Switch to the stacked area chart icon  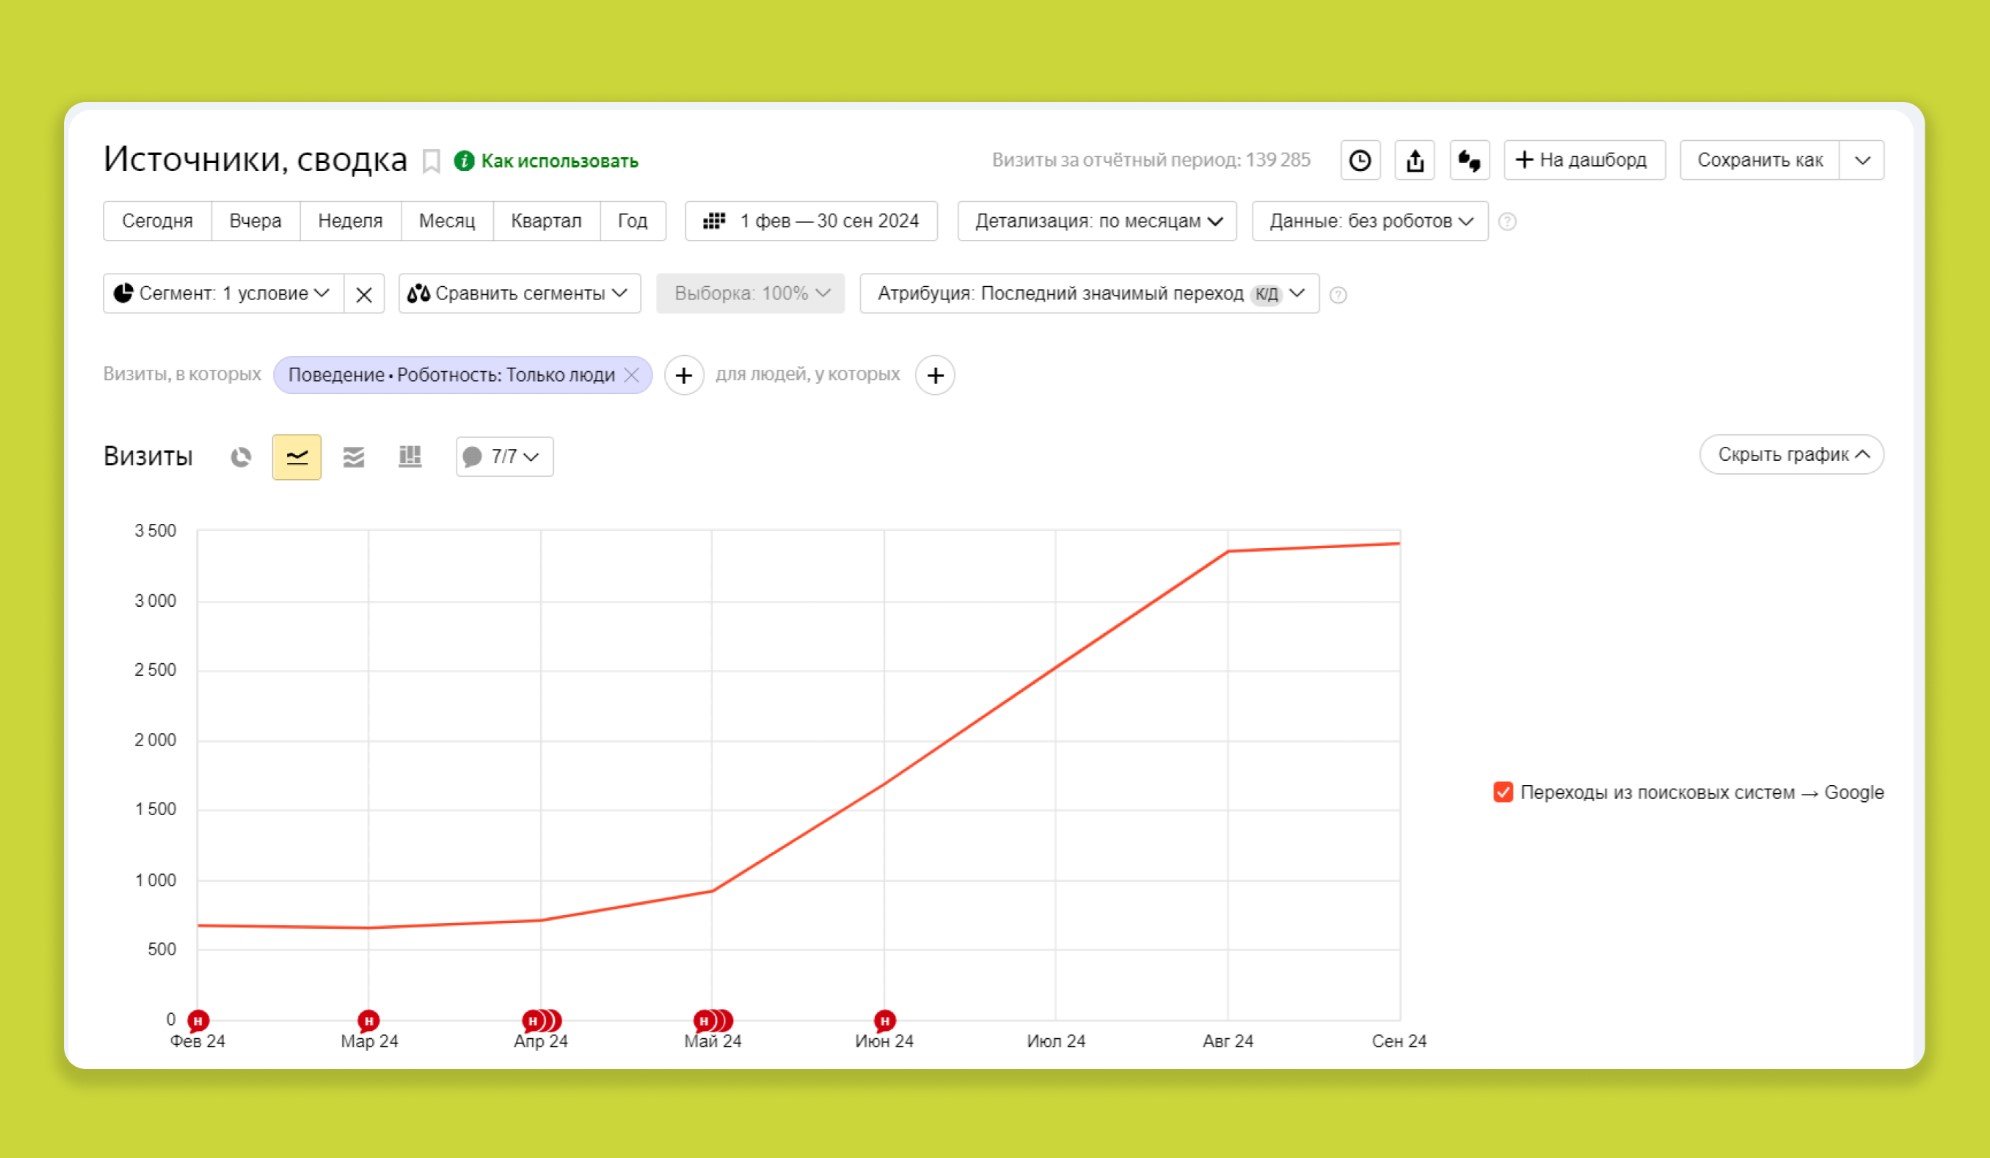(353, 457)
